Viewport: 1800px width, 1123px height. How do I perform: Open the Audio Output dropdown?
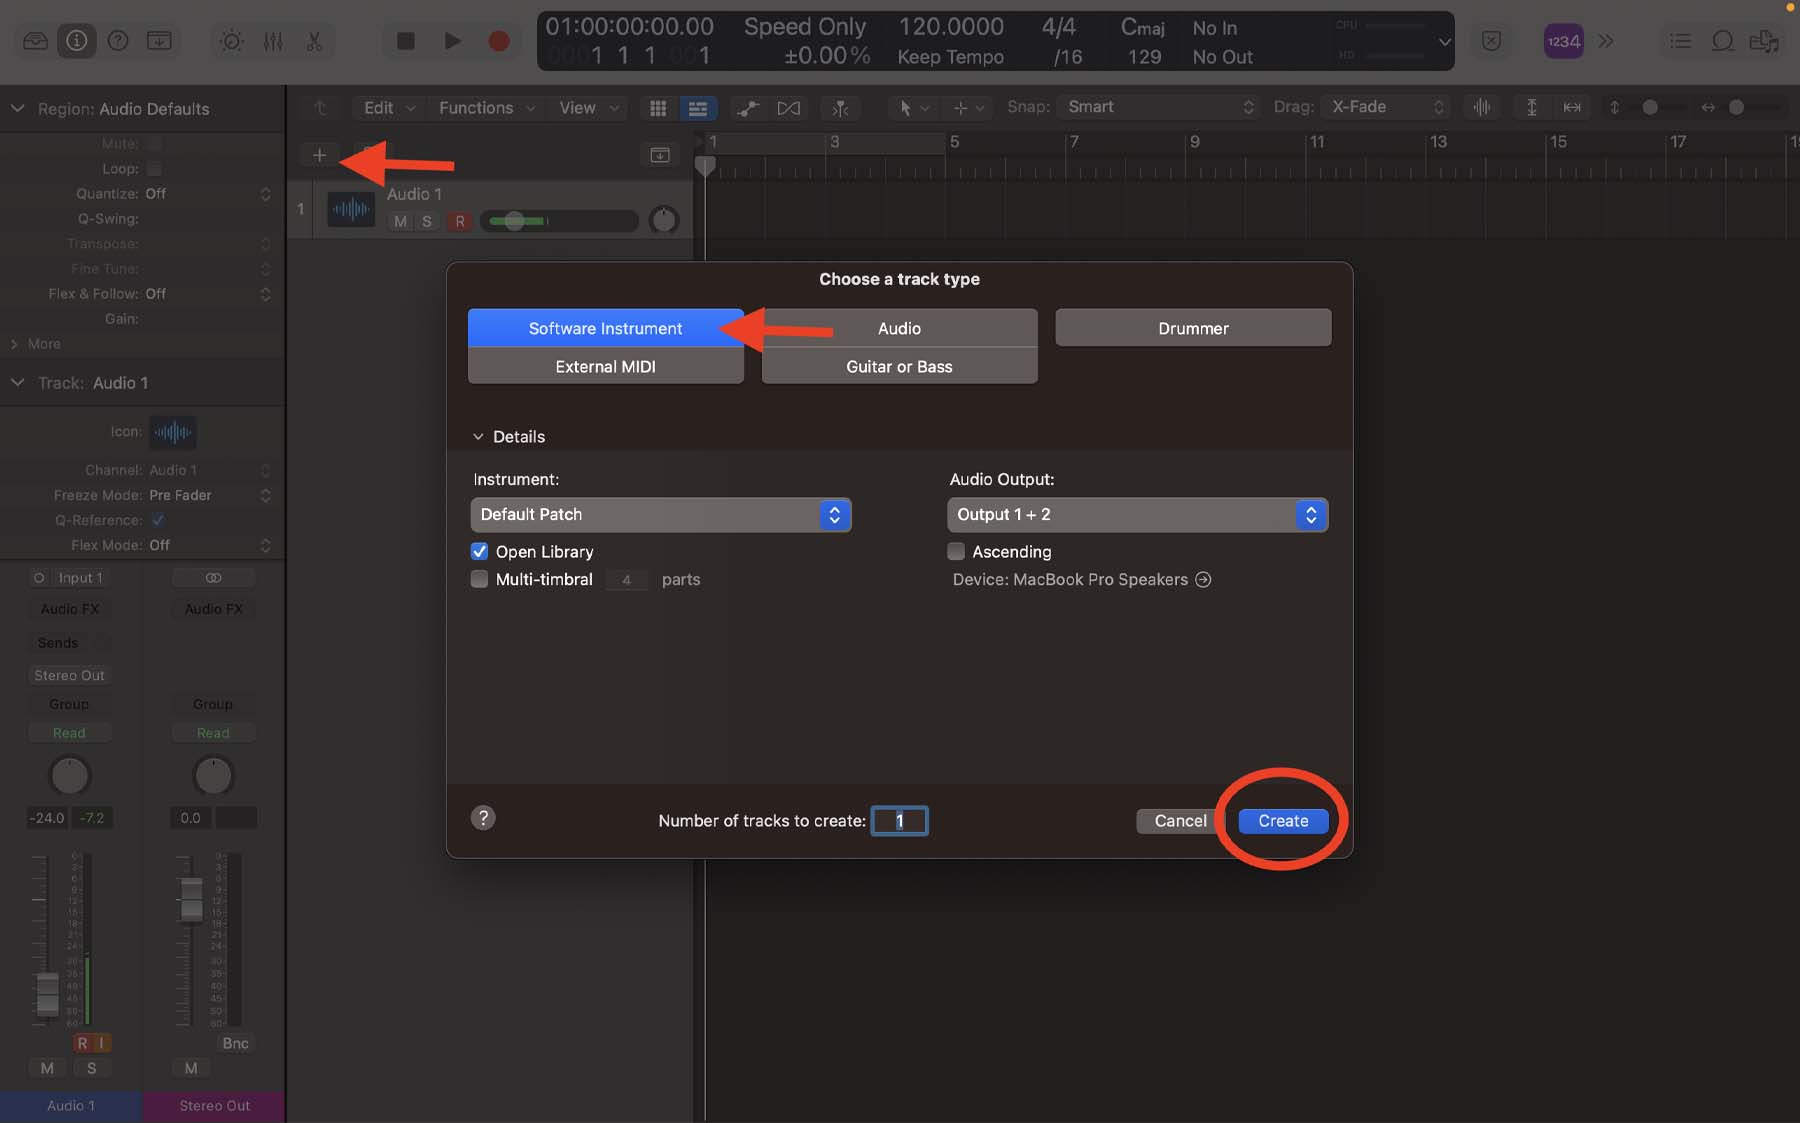click(x=1137, y=514)
